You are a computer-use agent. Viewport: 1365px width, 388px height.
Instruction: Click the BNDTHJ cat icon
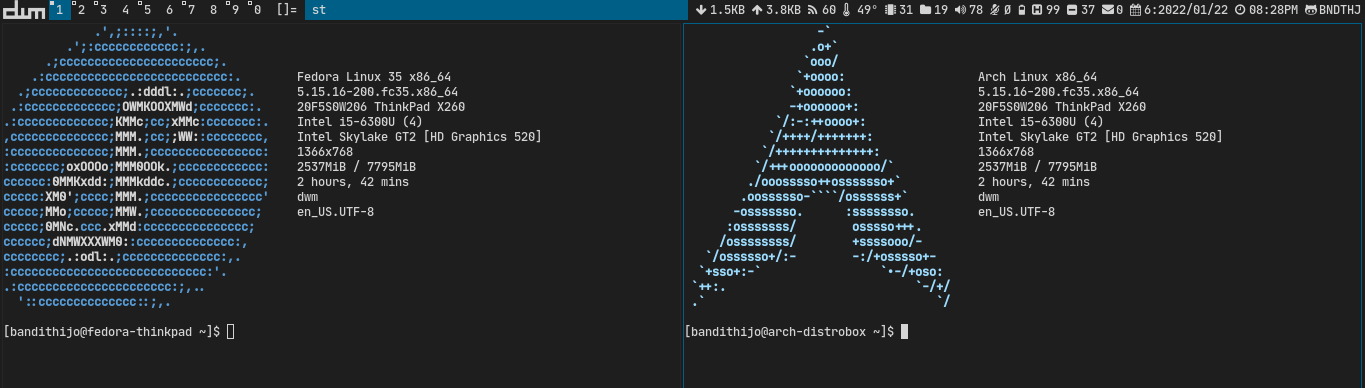click(1310, 10)
